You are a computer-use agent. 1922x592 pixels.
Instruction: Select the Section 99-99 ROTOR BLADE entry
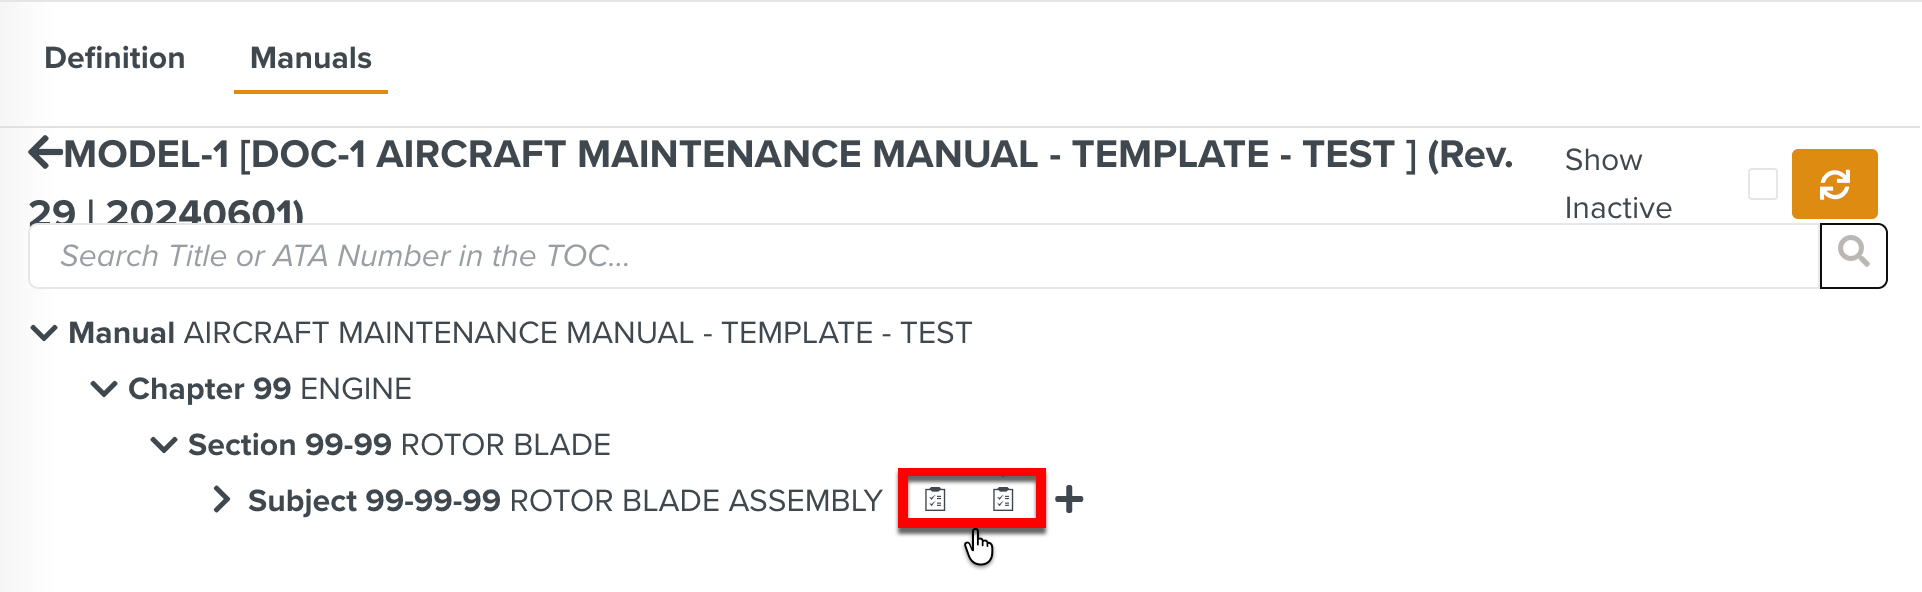coord(399,445)
